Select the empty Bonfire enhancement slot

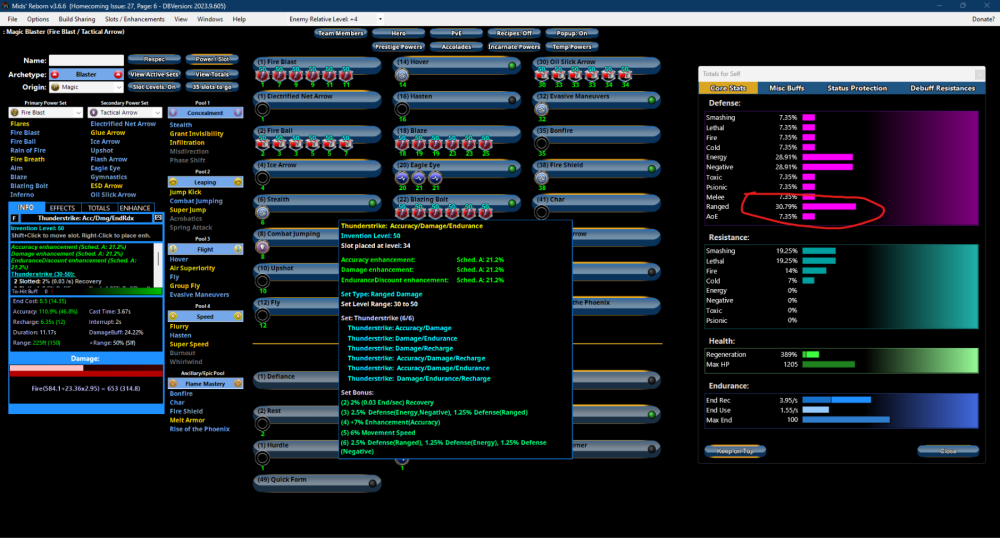pyautogui.click(x=542, y=143)
